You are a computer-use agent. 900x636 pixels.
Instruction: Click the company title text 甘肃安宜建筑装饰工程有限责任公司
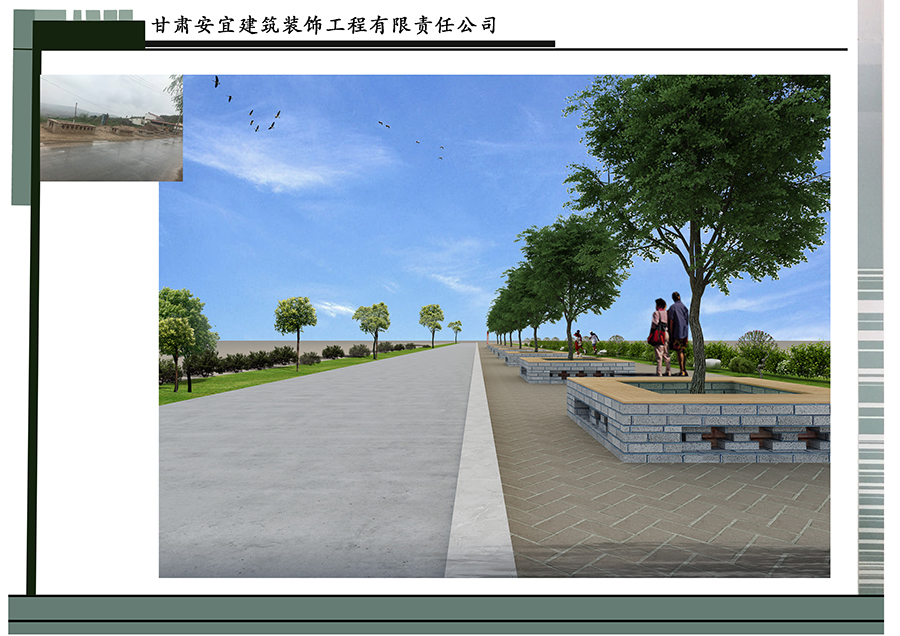coord(324,25)
